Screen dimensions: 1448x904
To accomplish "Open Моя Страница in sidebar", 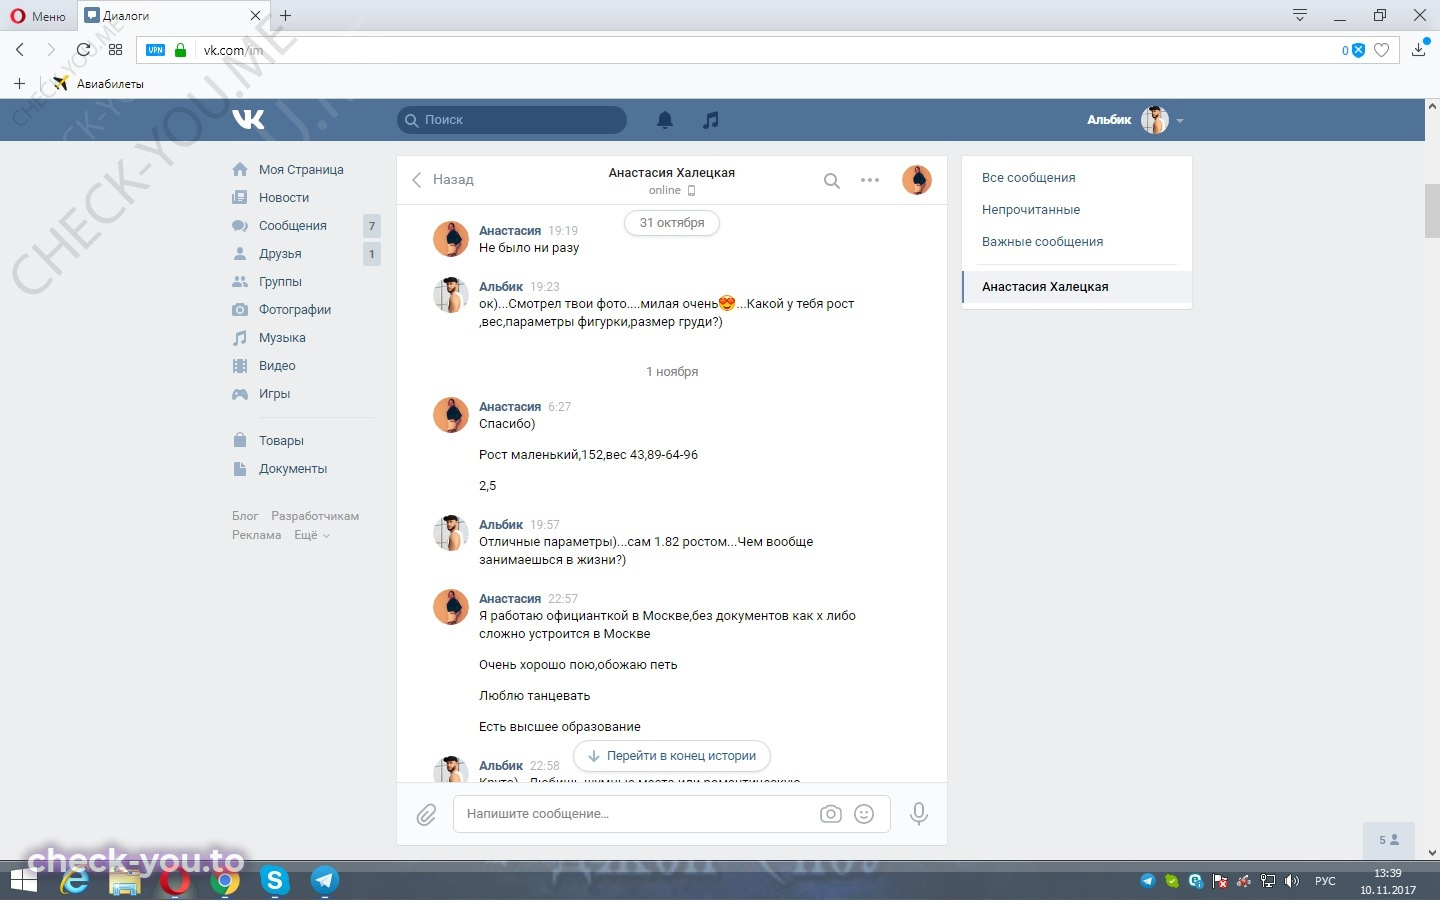I will point(303,170).
